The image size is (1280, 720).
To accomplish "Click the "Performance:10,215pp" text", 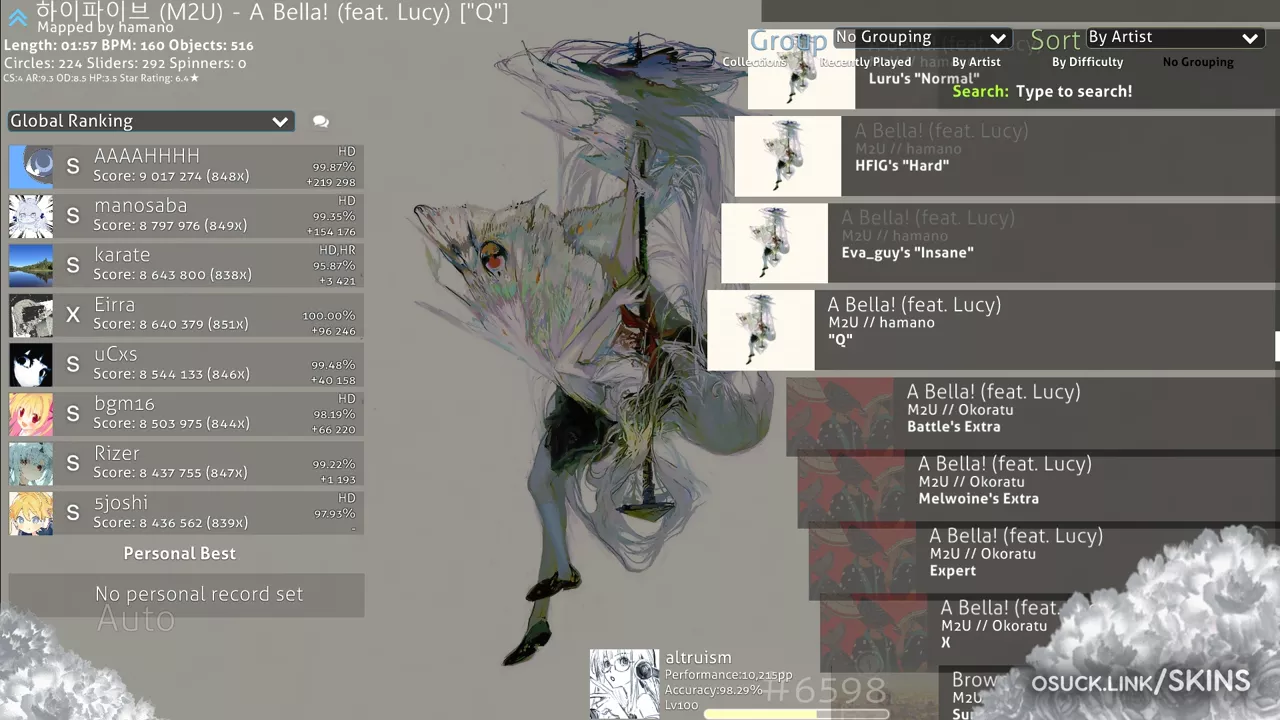I will pyautogui.click(x=729, y=675).
